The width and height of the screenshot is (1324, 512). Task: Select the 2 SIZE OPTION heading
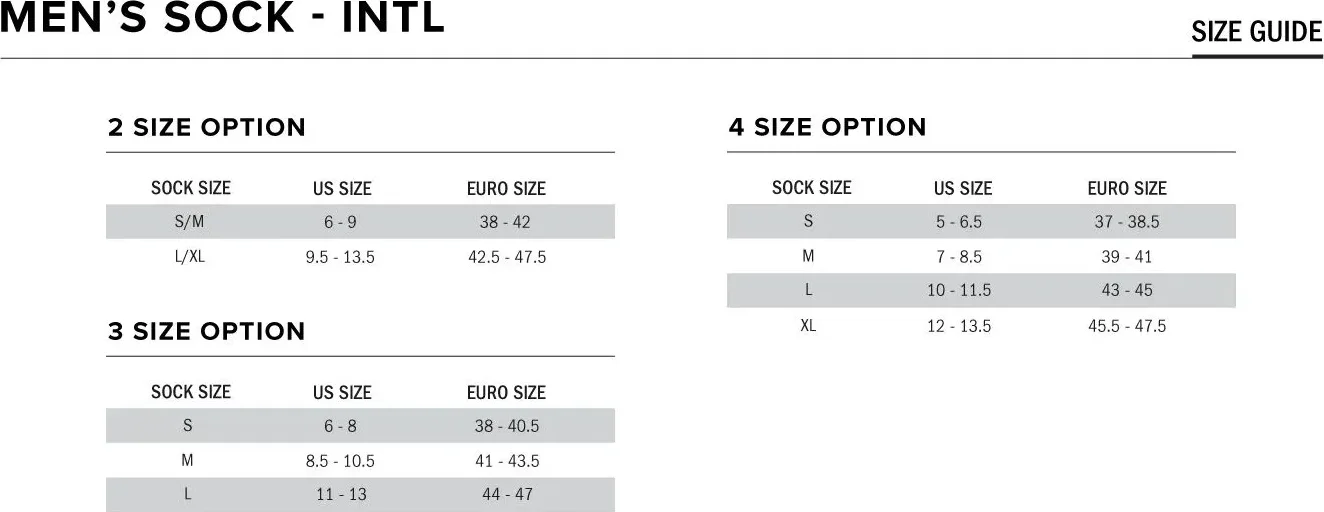pos(206,128)
